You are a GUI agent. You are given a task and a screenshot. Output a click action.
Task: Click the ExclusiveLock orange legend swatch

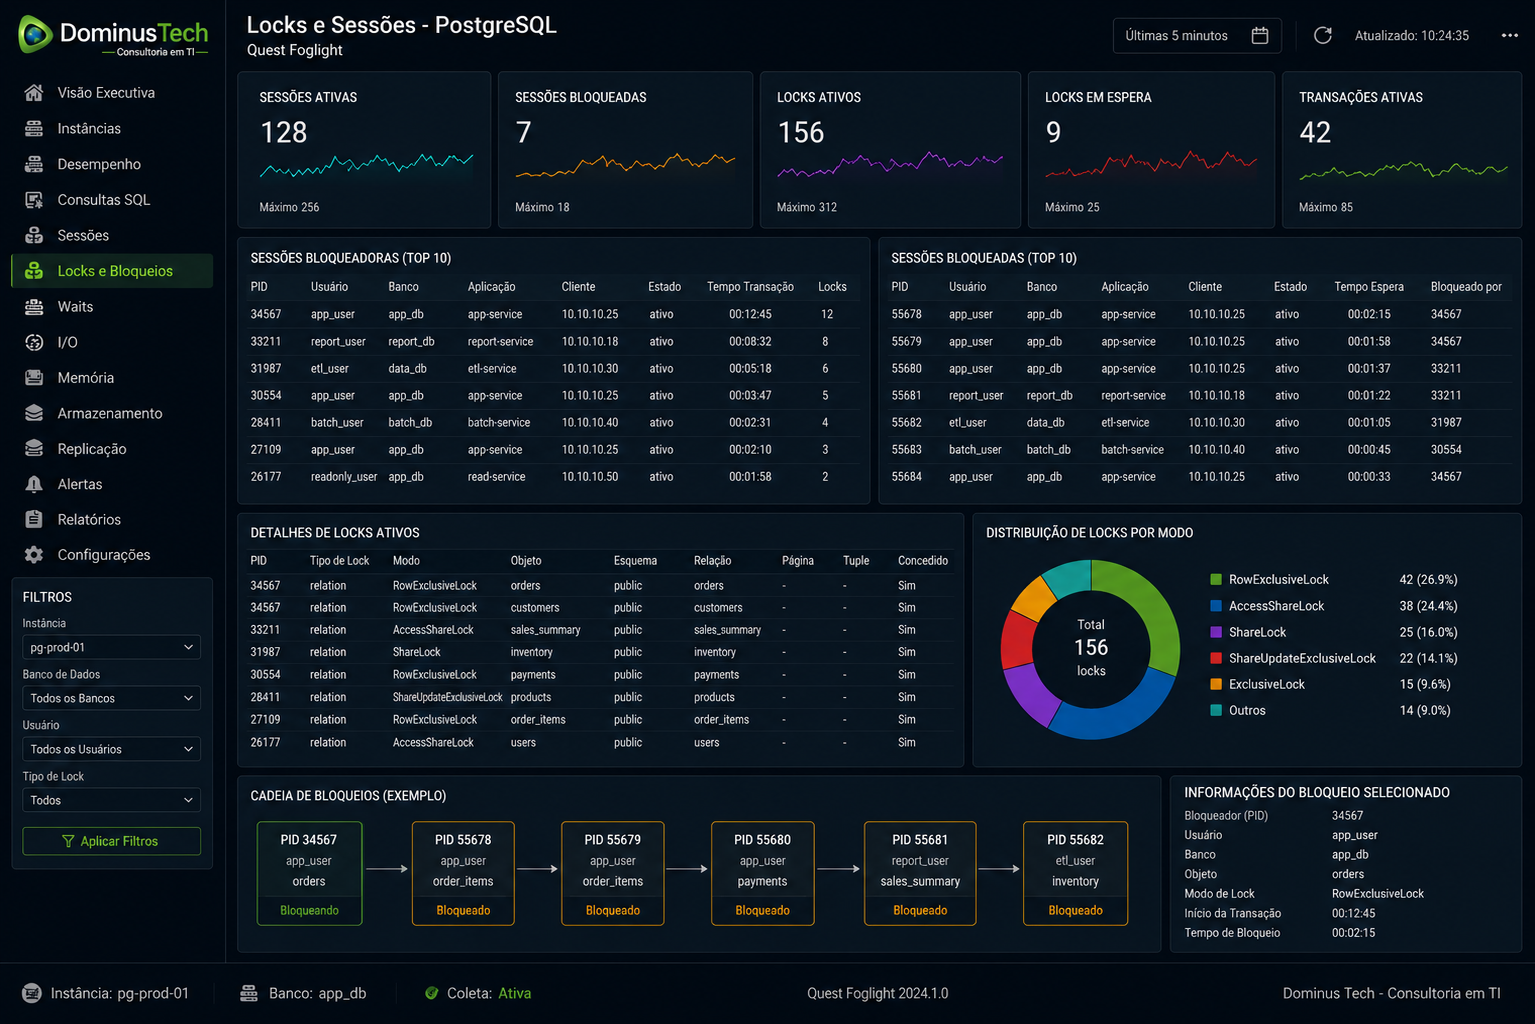(1216, 684)
